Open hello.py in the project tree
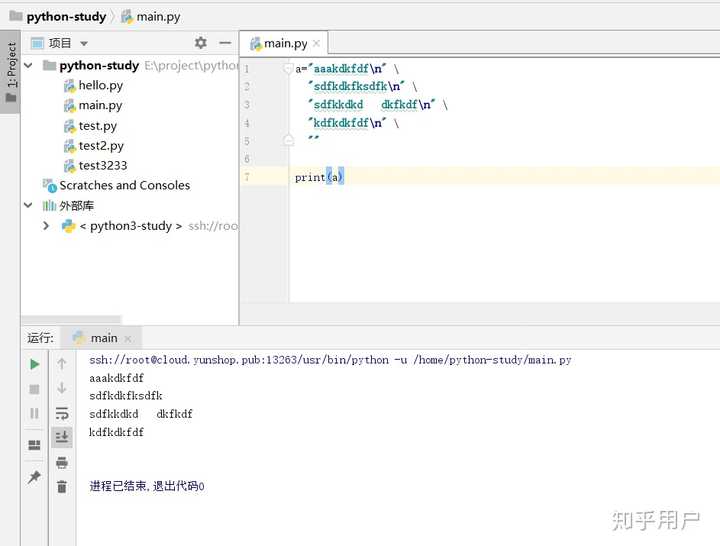This screenshot has height=546, width=720. [x=101, y=85]
